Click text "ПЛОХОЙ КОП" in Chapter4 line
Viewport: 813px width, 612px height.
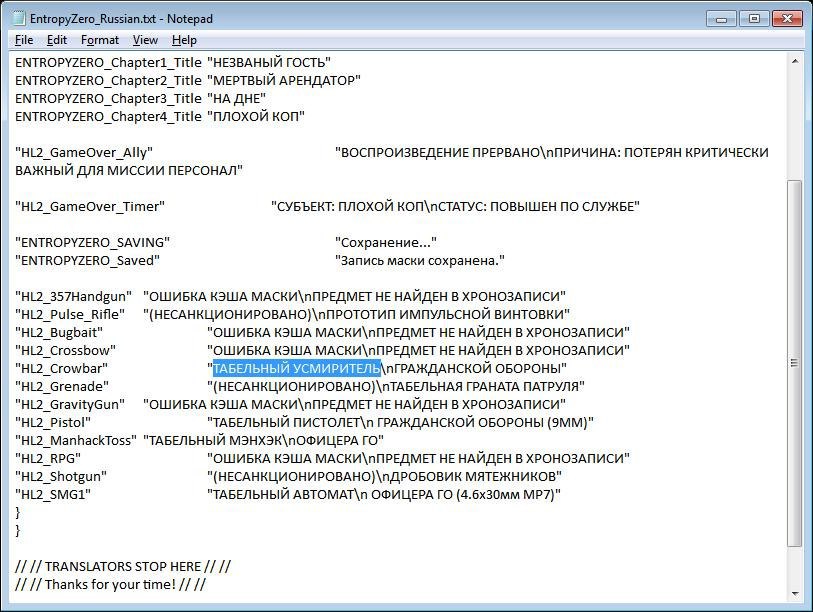[256, 117]
